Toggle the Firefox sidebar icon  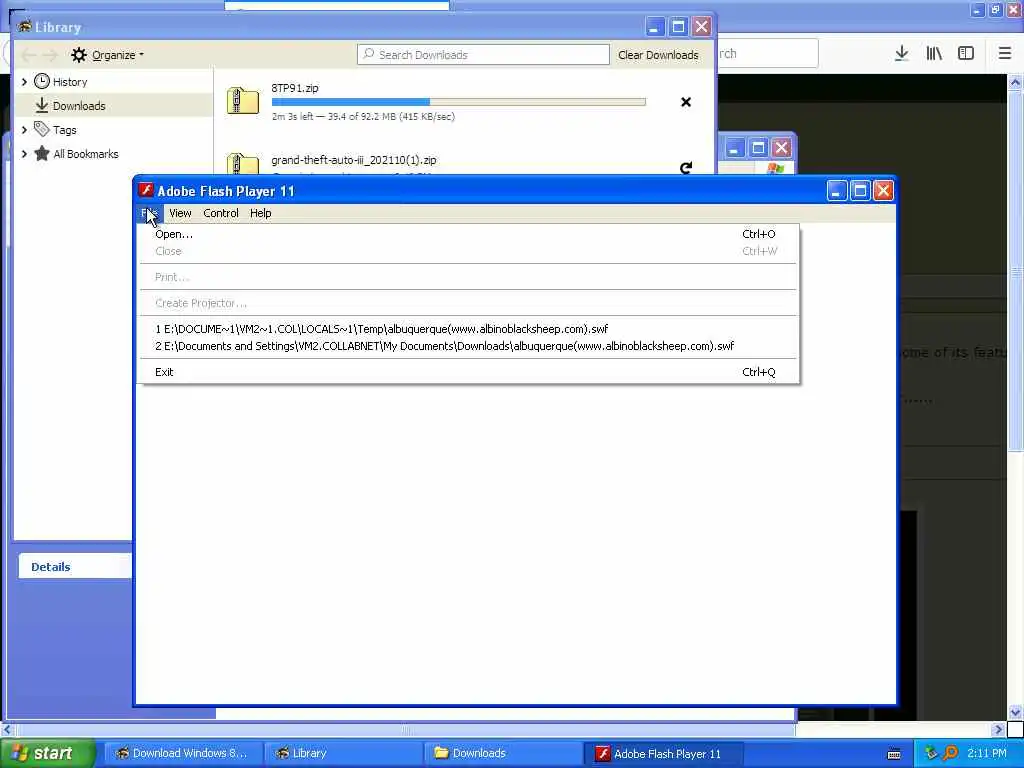(966, 54)
